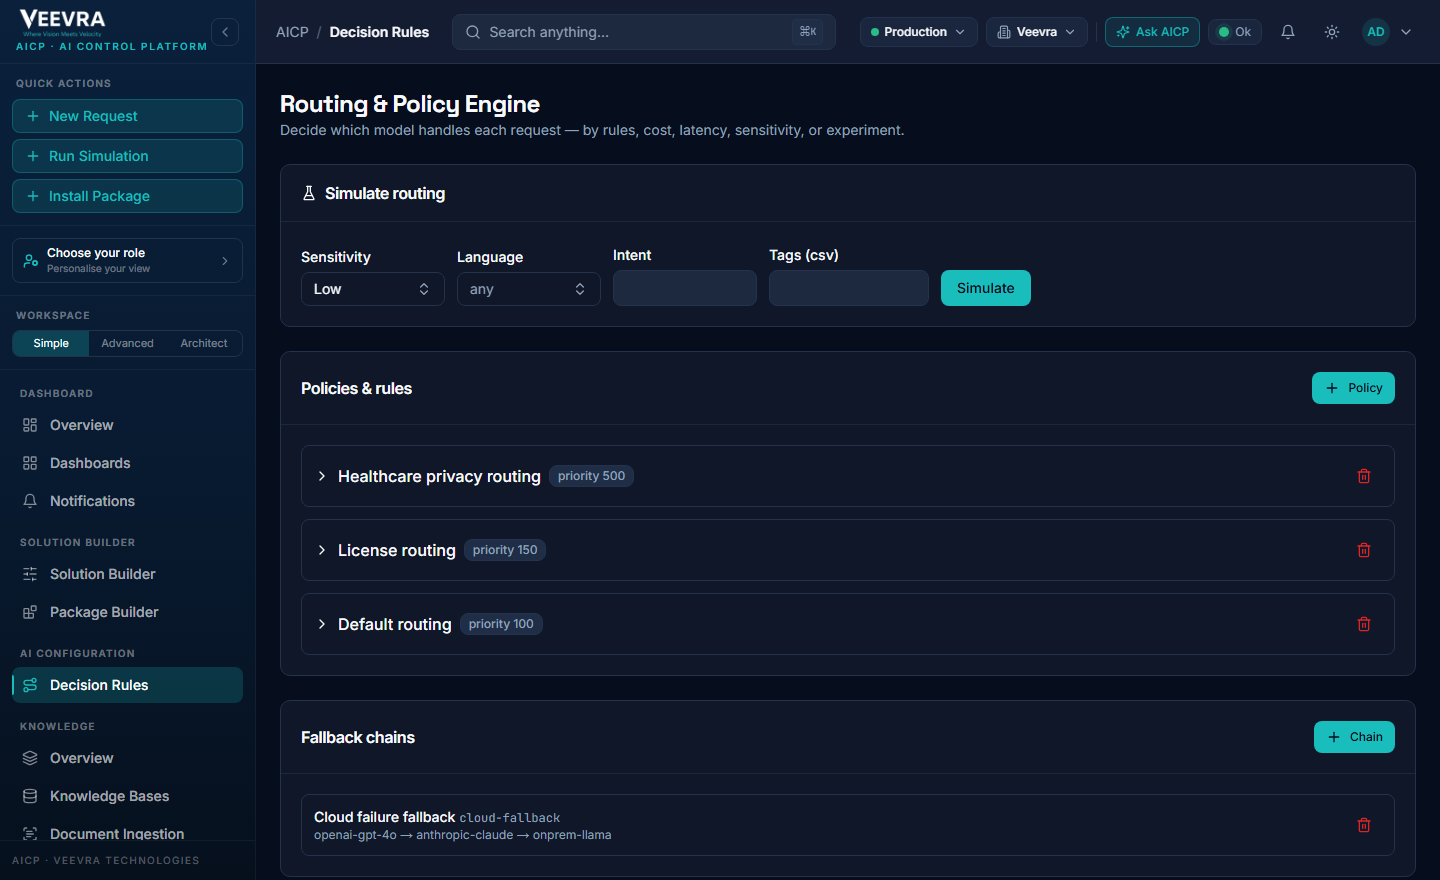This screenshot has width=1440, height=880.
Task: Switch workspace to Simple mode
Action: 51,343
